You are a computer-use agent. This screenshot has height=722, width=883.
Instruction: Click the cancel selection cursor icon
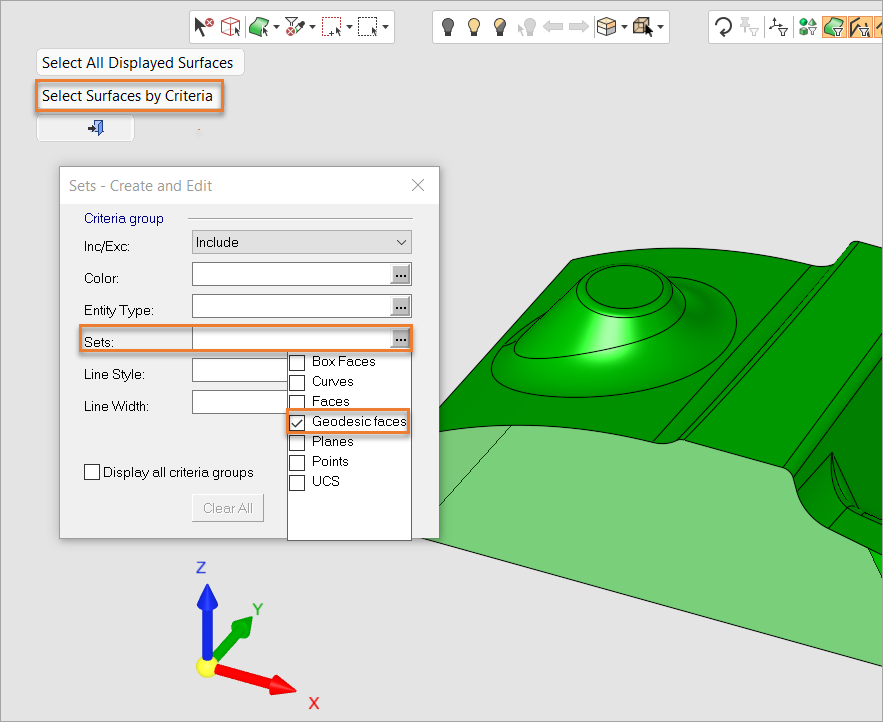204,27
